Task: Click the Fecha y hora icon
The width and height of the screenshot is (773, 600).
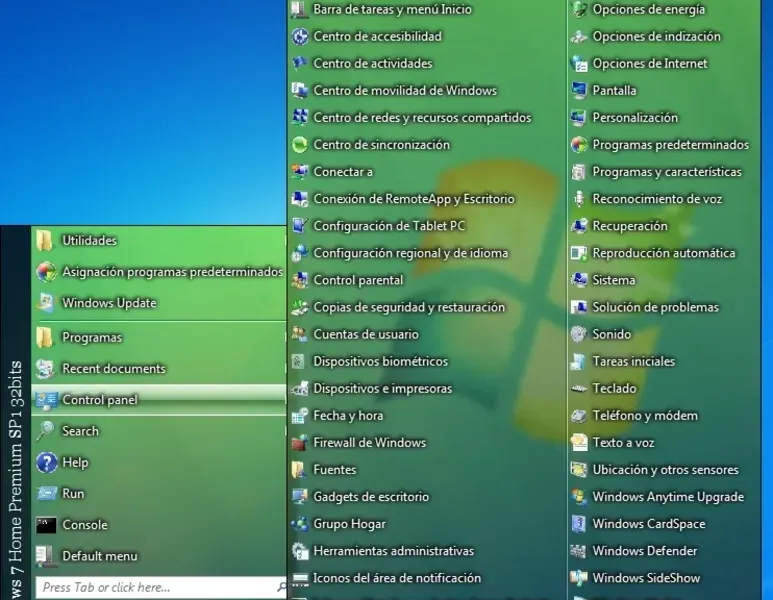Action: click(300, 416)
